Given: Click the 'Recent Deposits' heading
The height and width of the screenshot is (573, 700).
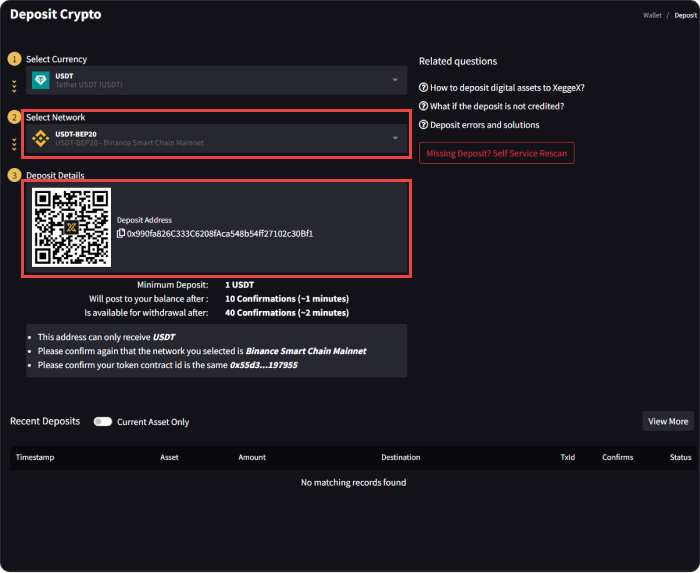Looking at the screenshot, I should [x=45, y=421].
